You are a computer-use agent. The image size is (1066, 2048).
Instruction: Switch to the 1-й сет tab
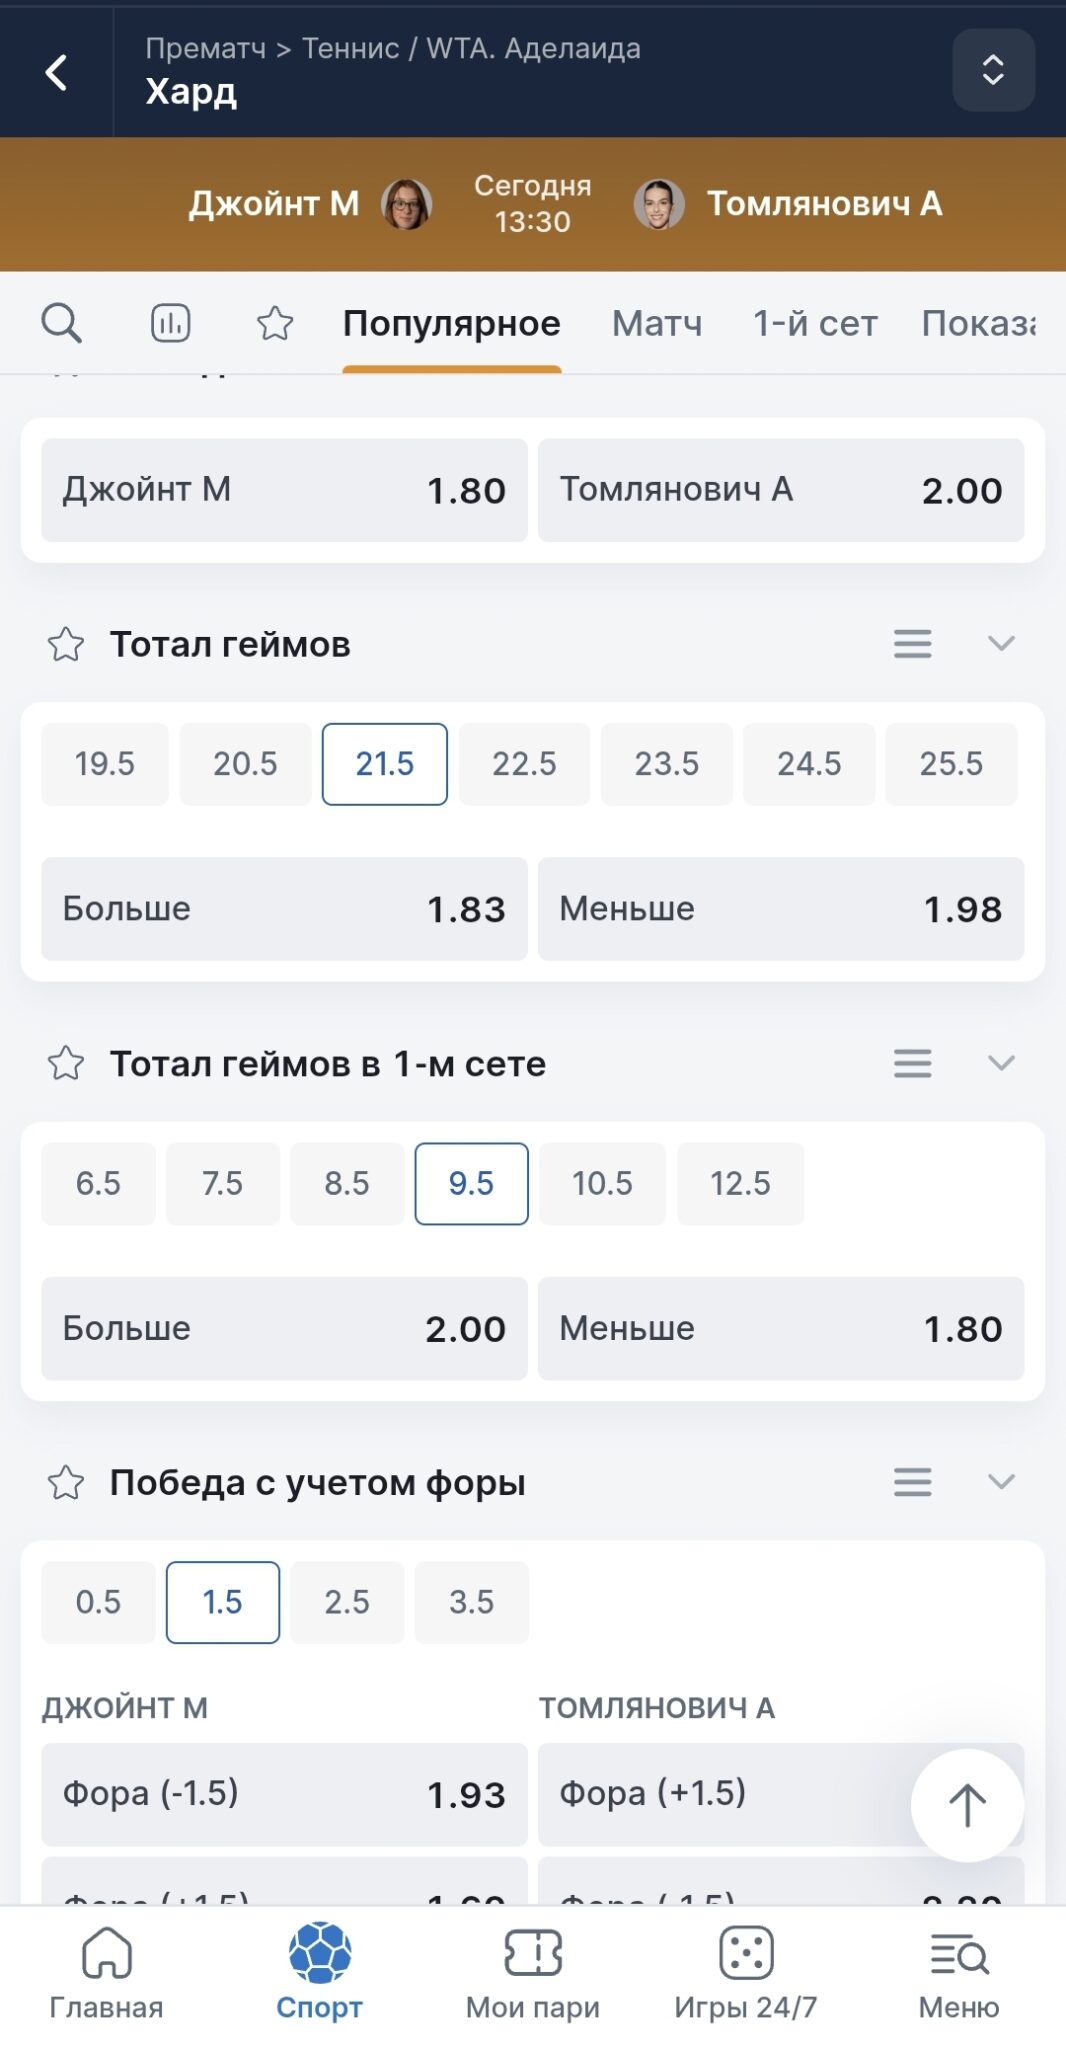815,323
